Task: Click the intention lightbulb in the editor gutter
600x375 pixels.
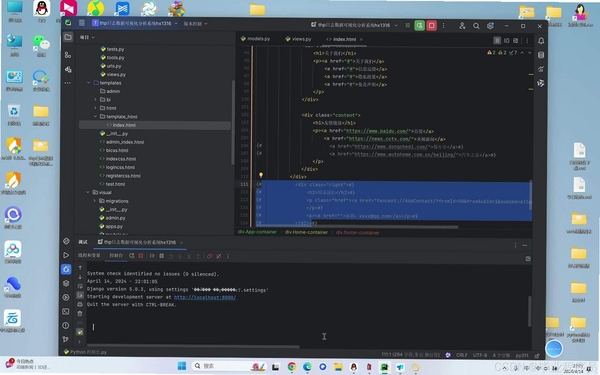Action: (x=261, y=175)
